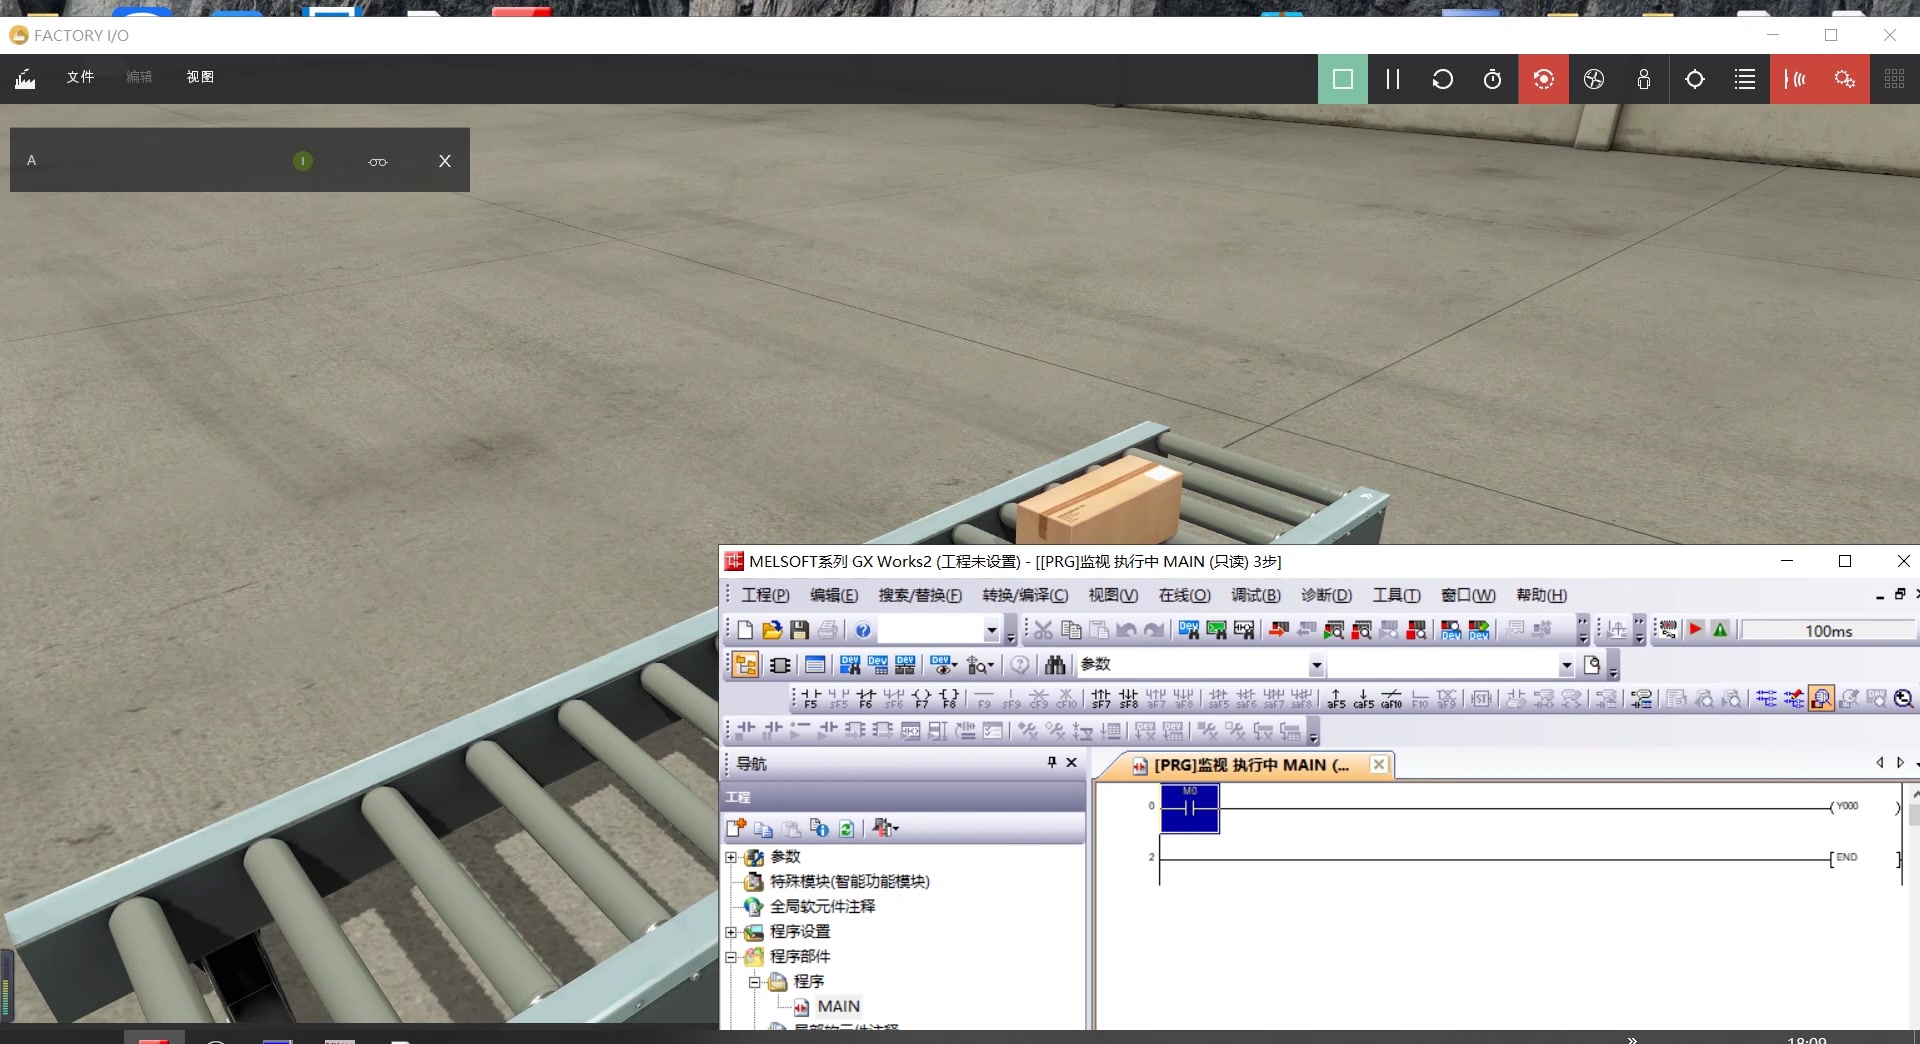Click the F5 open contact icon

click(811, 698)
